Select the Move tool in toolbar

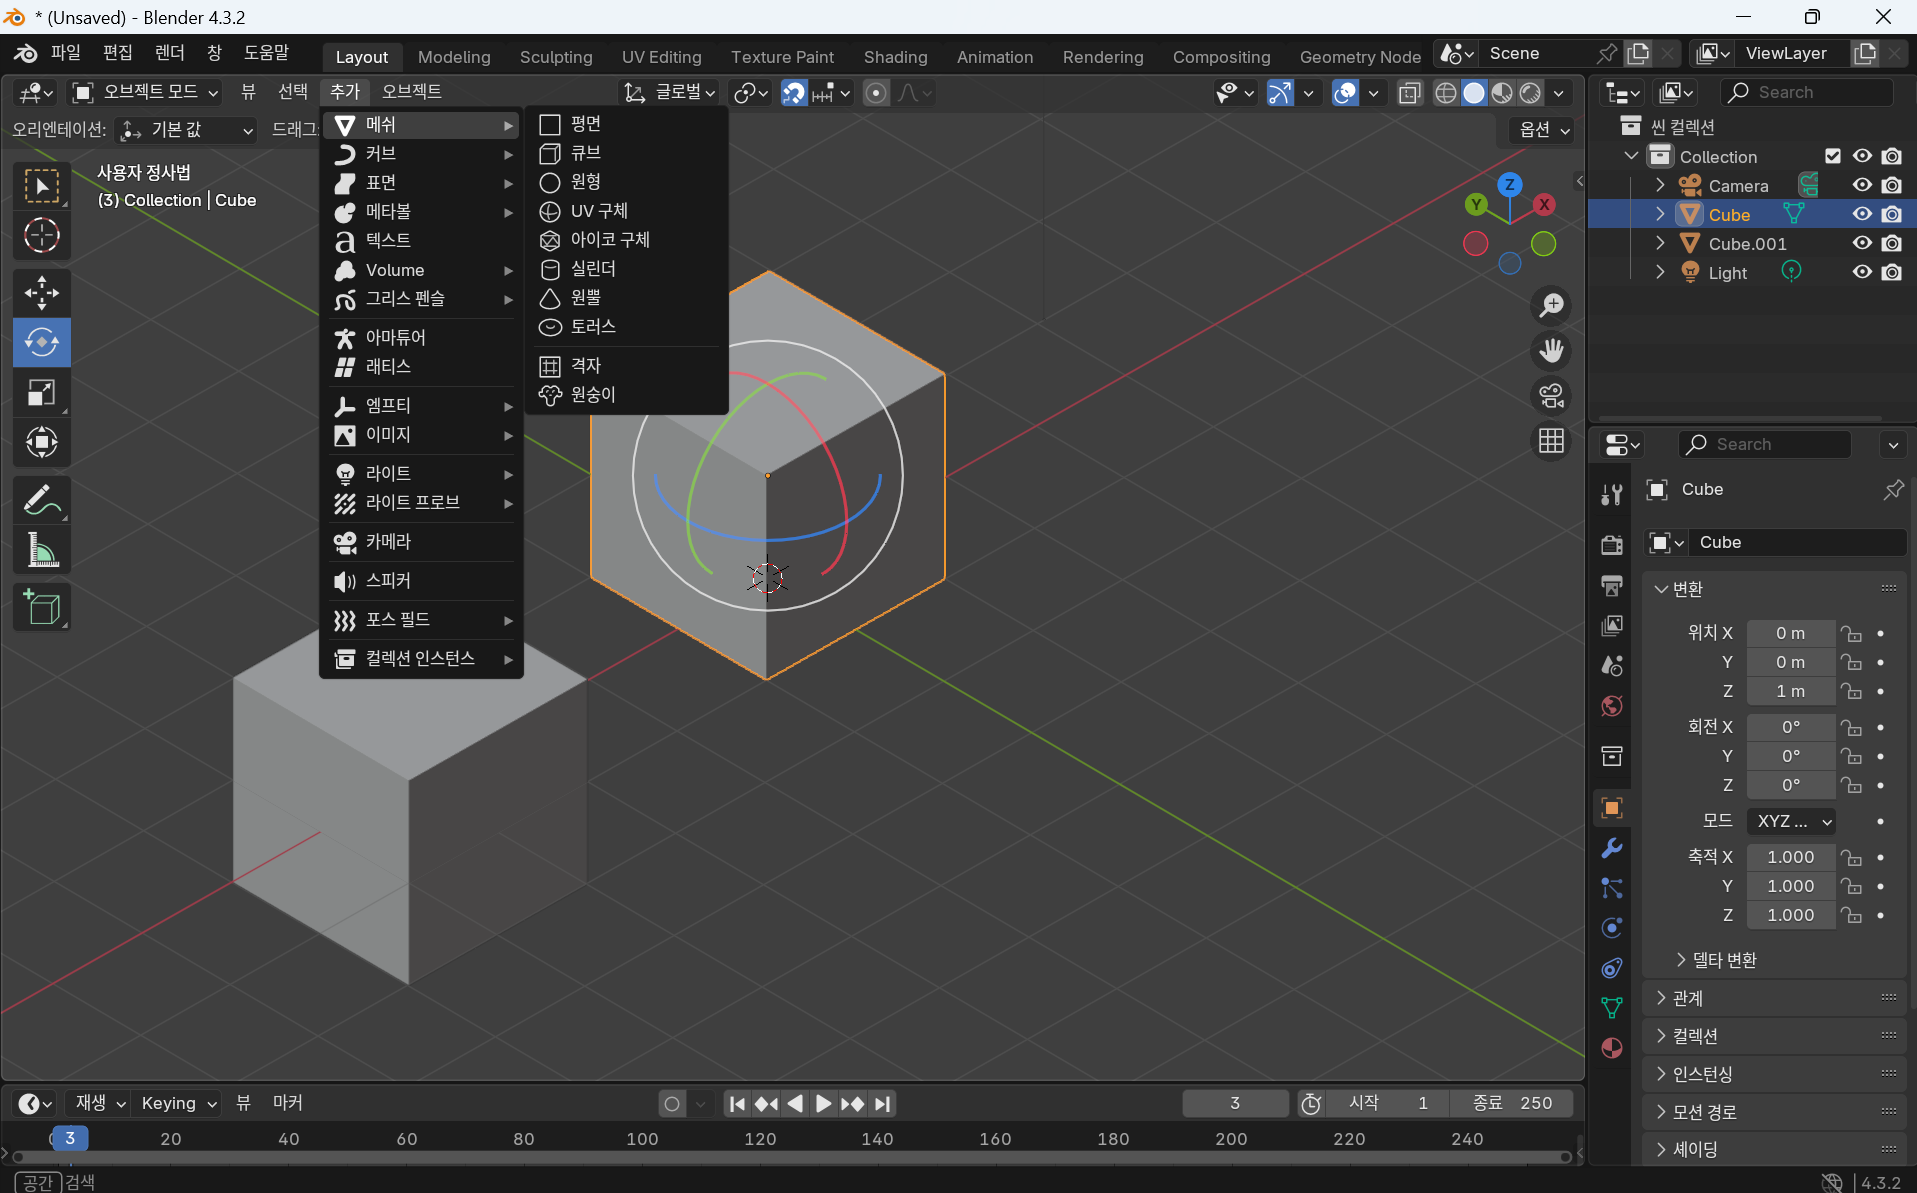pyautogui.click(x=41, y=293)
